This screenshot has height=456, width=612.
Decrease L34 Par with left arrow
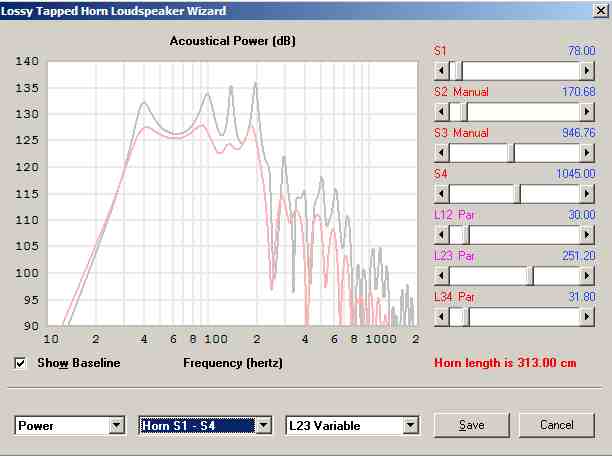point(441,317)
